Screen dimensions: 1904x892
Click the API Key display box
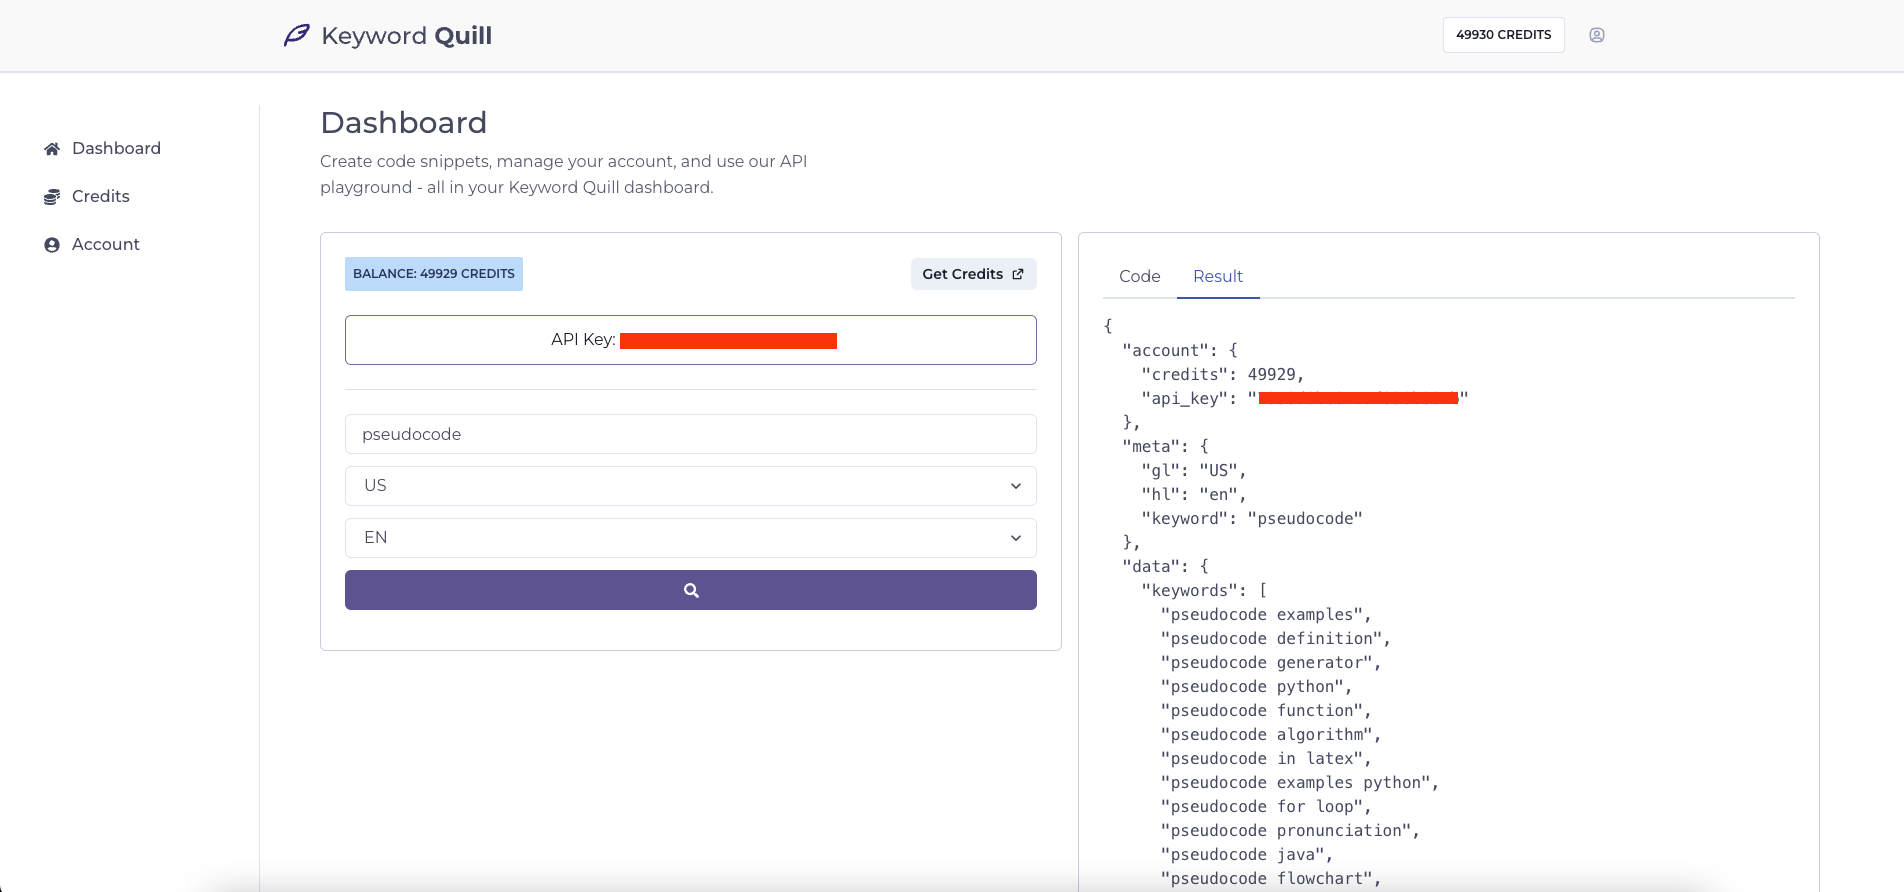point(691,340)
